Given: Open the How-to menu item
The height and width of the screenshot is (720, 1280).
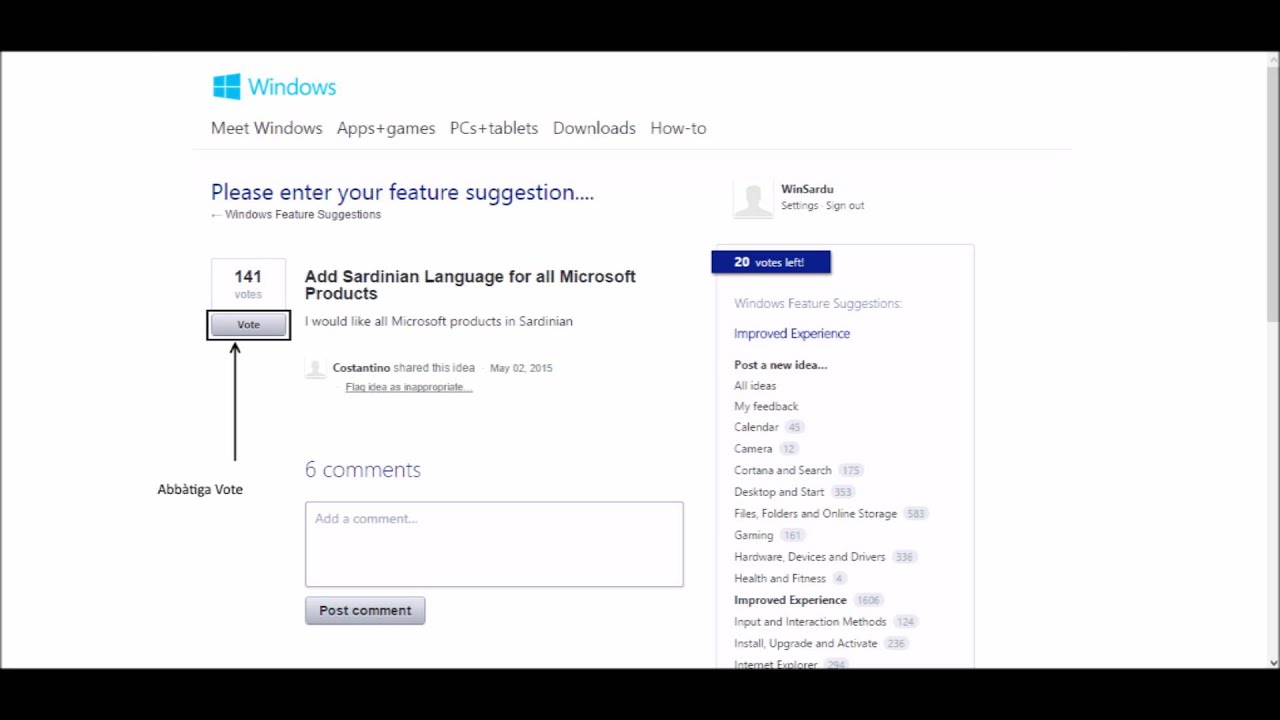Looking at the screenshot, I should (678, 128).
